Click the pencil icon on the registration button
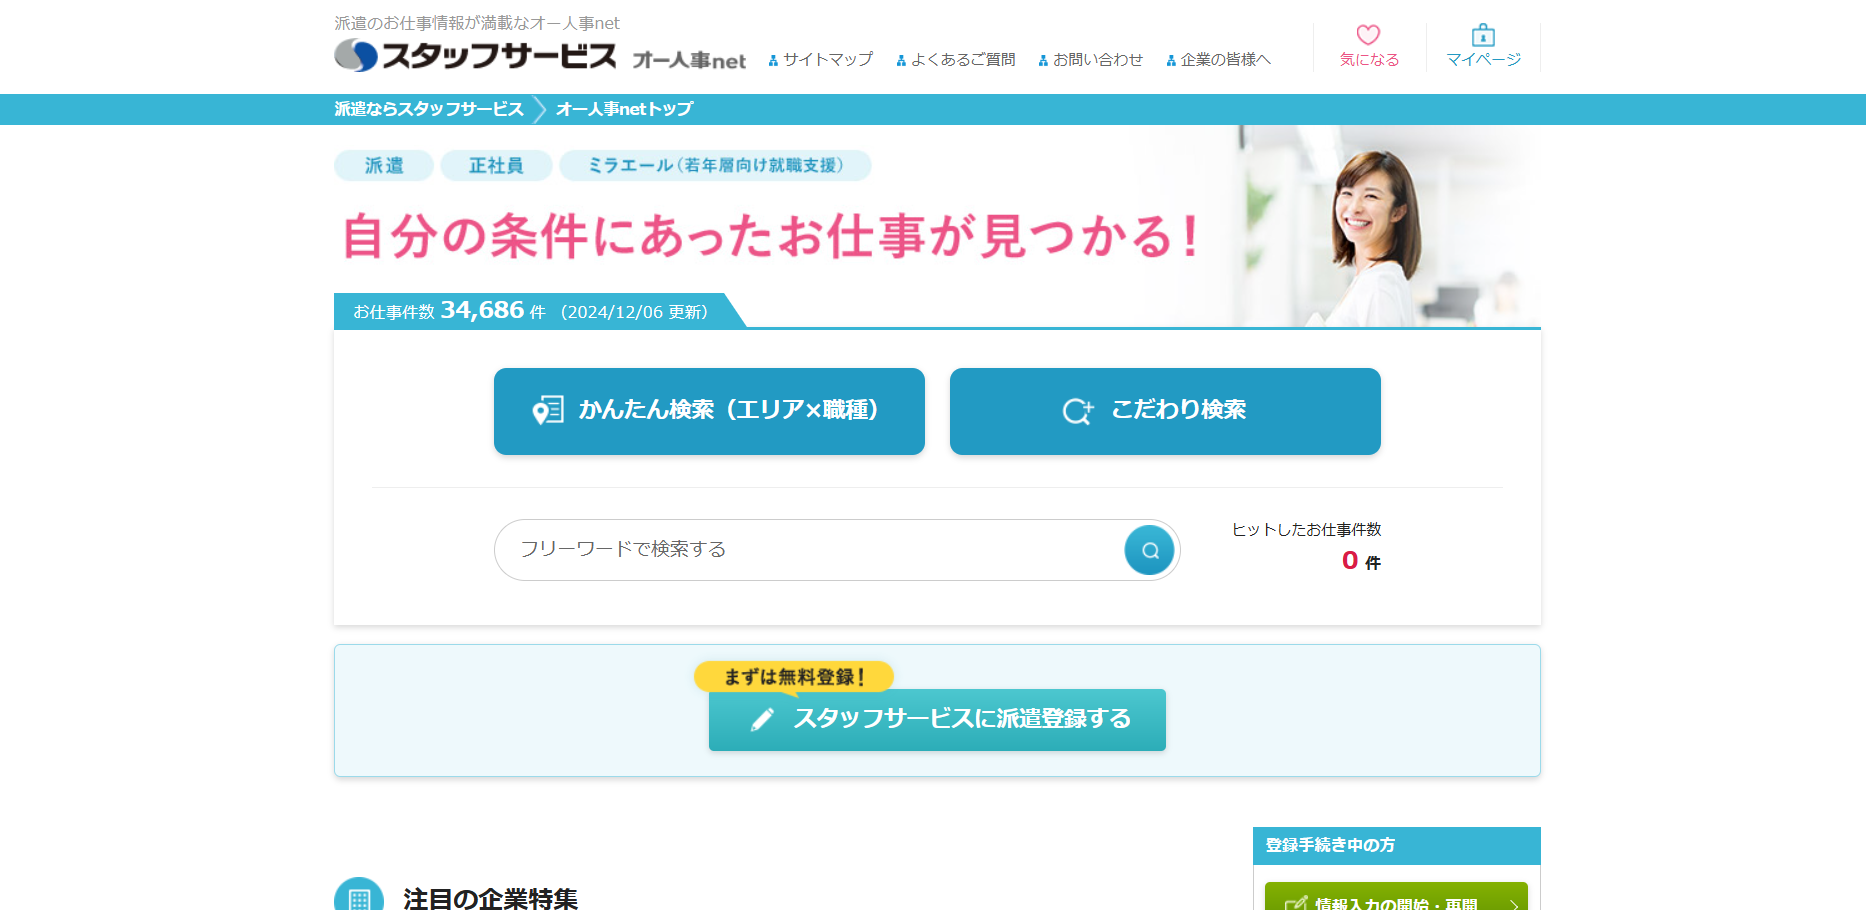This screenshot has width=1866, height=910. [x=762, y=720]
